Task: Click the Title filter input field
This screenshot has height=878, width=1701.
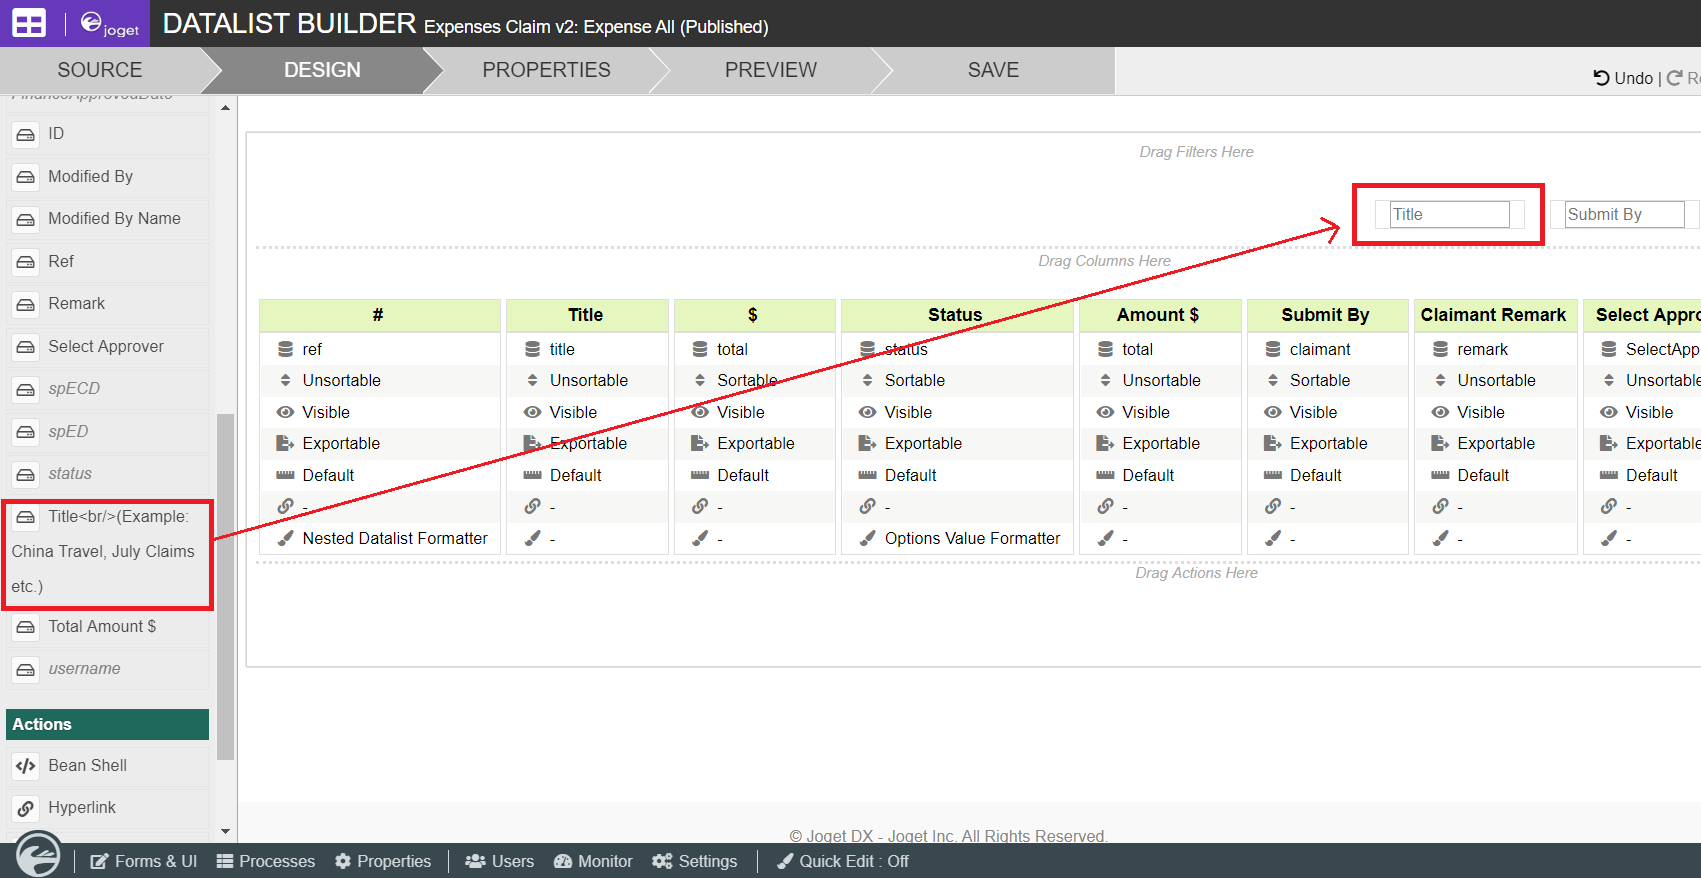Action: point(1449,214)
